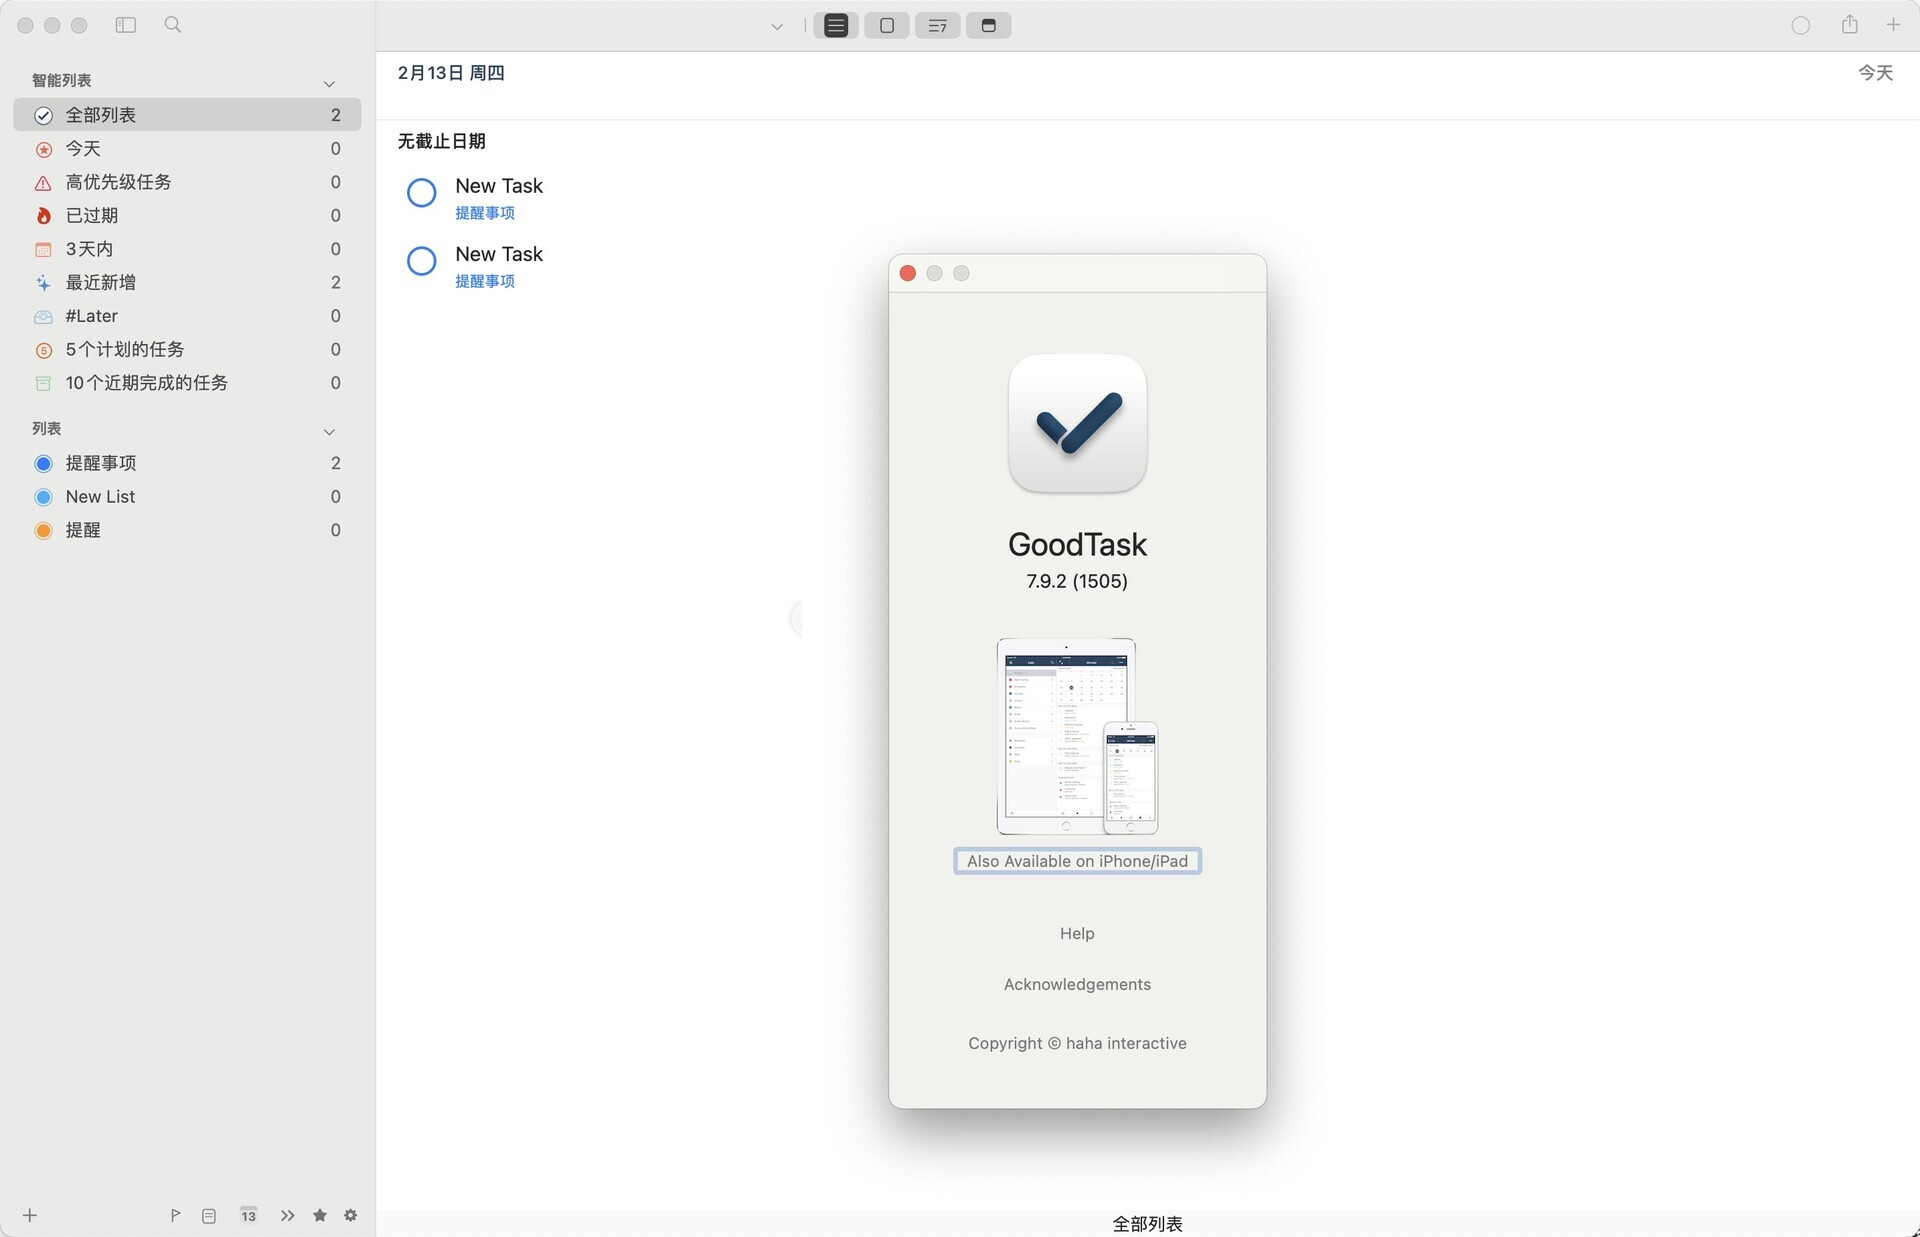Viewport: 1920px width, 1237px height.
Task: Click 提醒事项 tag under second task
Action: click(x=485, y=281)
